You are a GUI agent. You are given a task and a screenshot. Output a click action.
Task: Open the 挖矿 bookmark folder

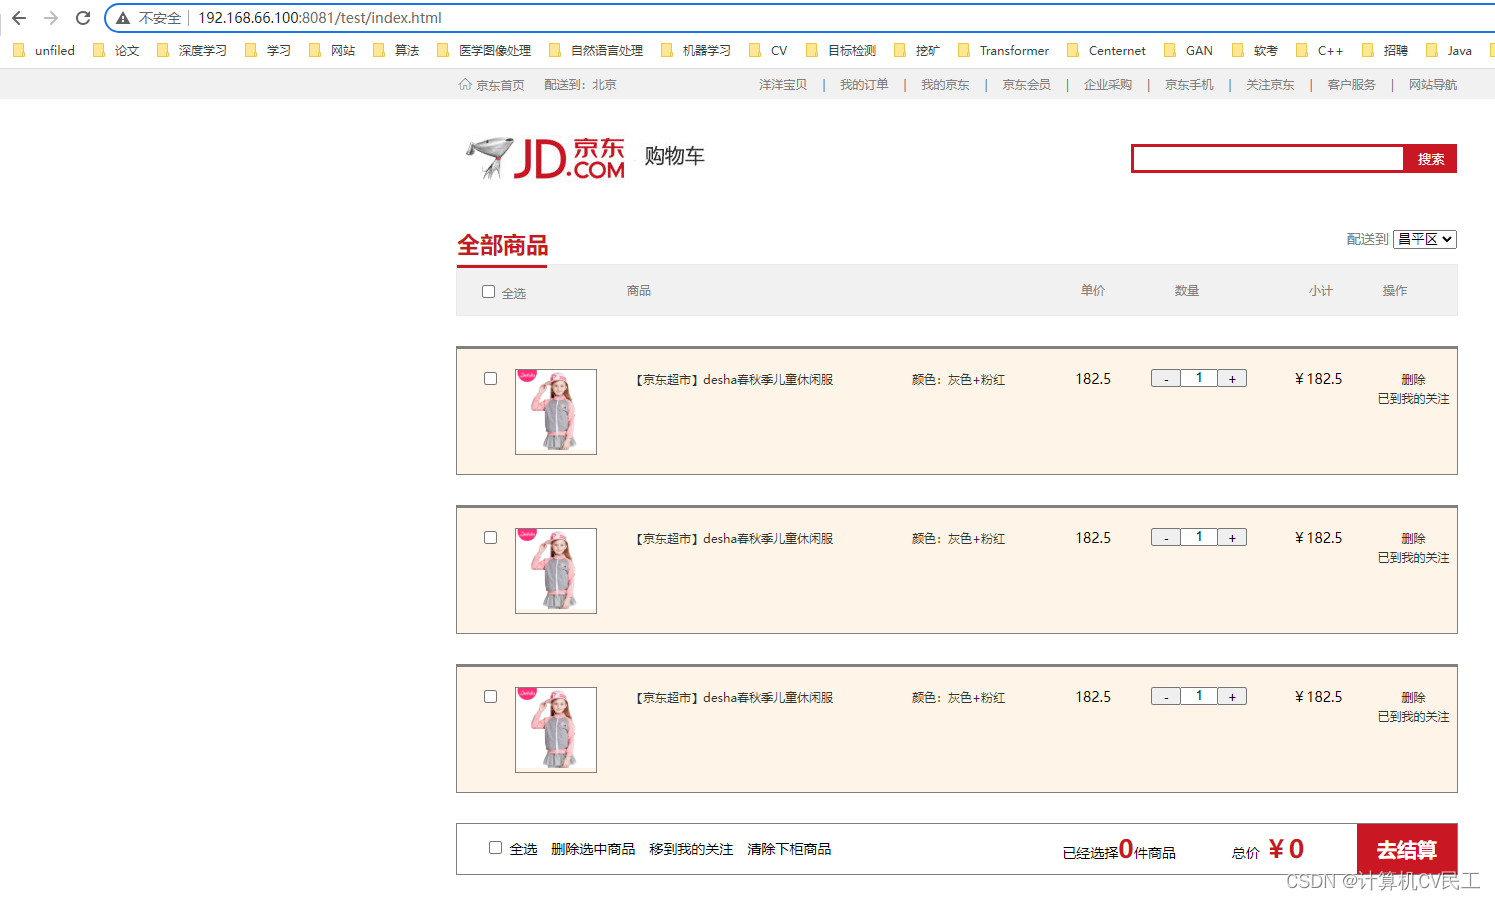pos(917,50)
